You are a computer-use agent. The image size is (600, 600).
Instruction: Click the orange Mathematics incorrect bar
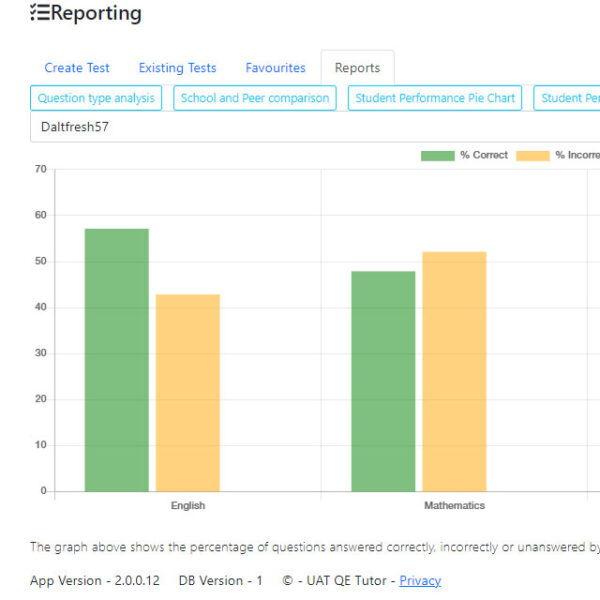(454, 371)
